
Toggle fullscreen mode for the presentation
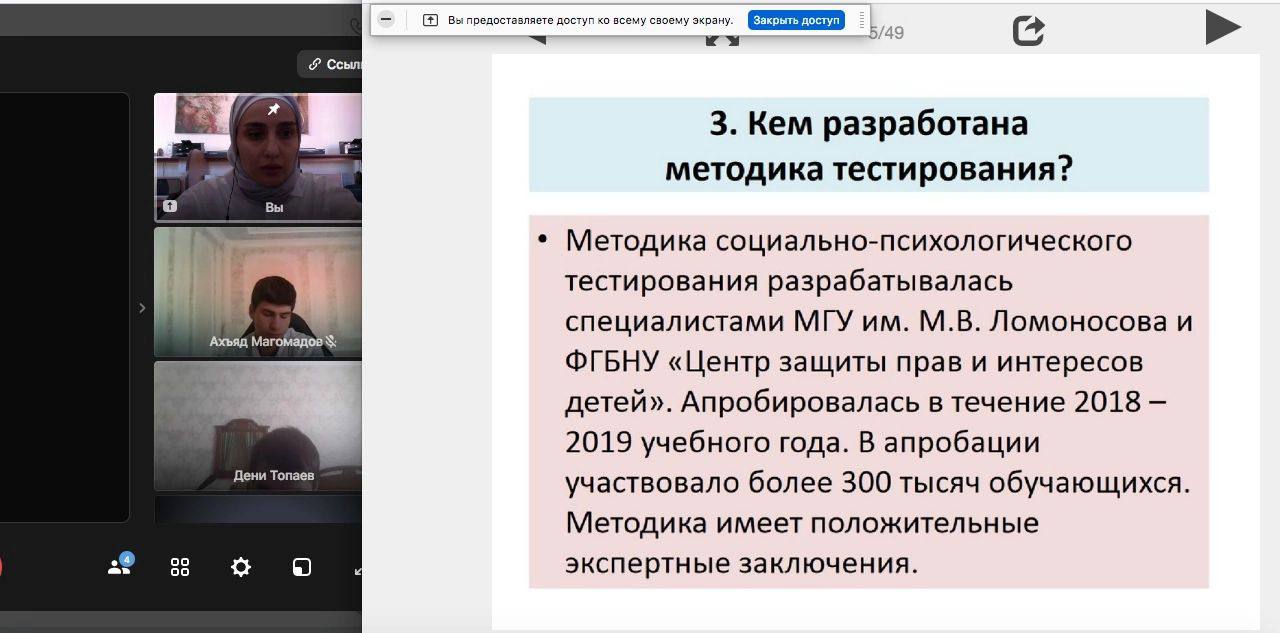[722, 40]
